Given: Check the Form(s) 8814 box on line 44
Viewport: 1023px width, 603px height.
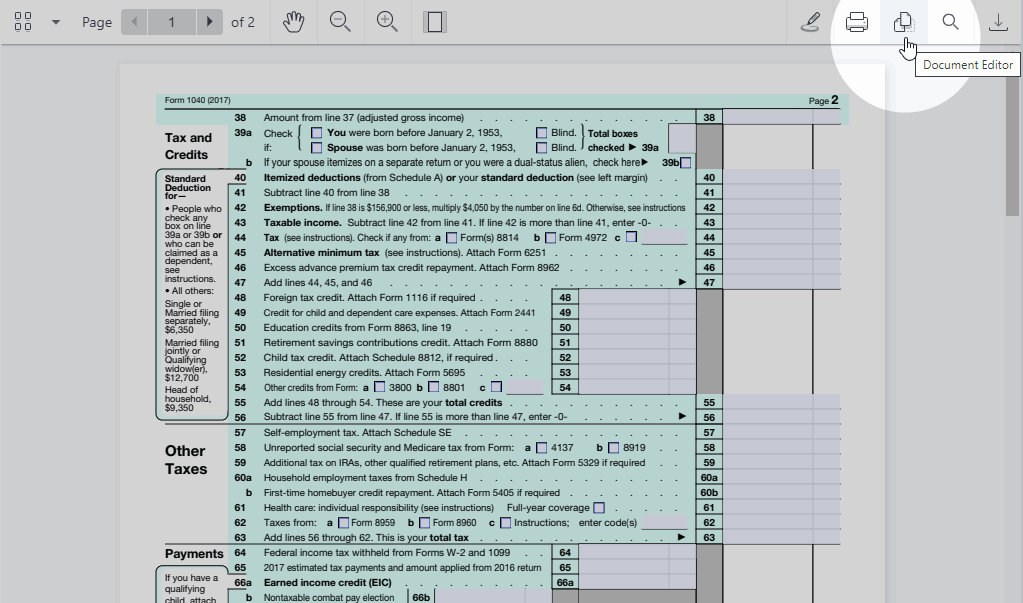Looking at the screenshot, I should [452, 238].
